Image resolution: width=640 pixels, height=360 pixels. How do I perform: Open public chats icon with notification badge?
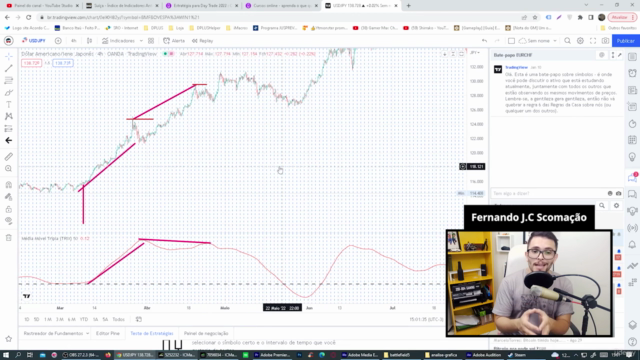point(632,177)
